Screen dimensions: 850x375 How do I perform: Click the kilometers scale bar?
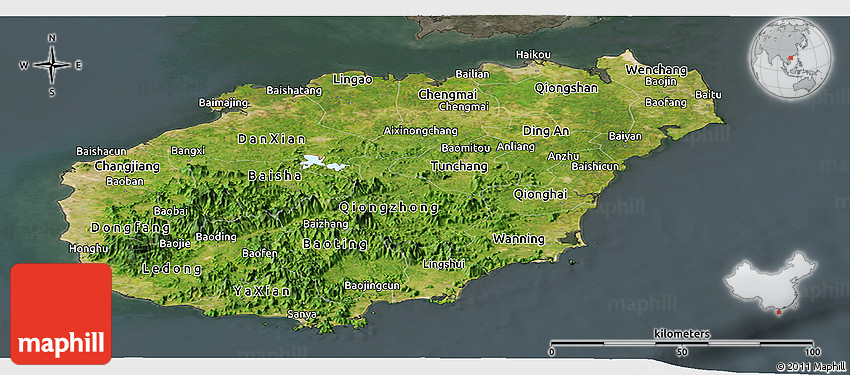tap(682, 342)
